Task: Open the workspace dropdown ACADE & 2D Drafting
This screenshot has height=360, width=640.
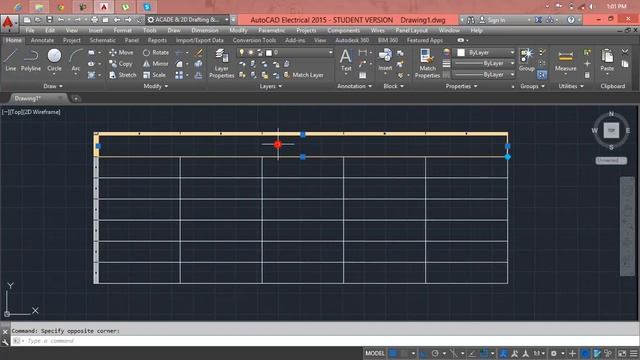Action: (x=187, y=20)
